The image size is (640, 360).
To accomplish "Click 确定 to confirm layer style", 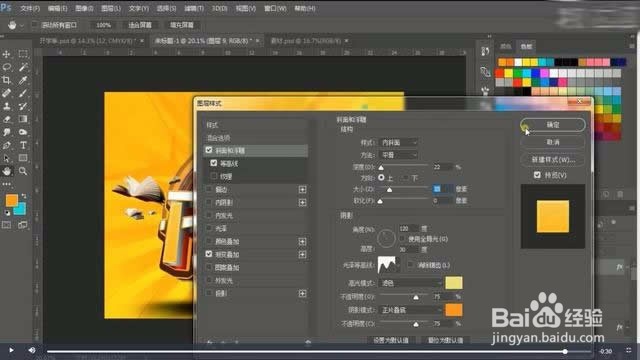I will click(553, 125).
